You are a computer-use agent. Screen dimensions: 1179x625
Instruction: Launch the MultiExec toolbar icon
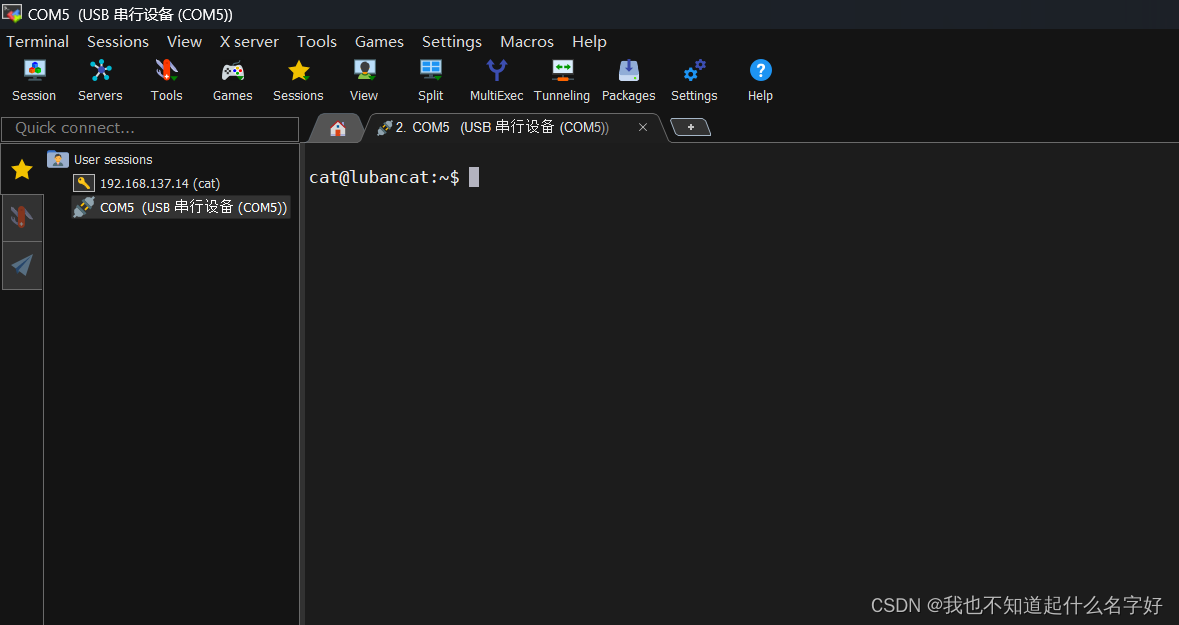pos(496,80)
